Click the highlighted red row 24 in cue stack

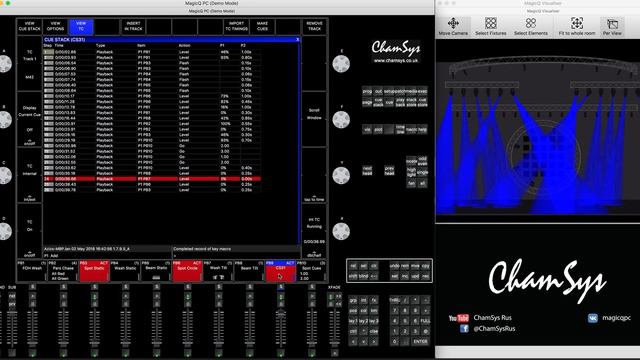[152, 179]
